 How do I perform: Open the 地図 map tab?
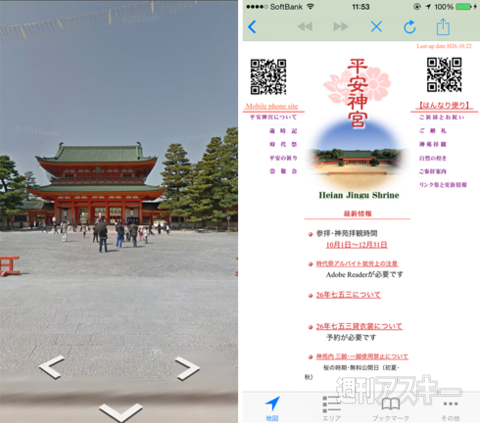click(x=272, y=408)
